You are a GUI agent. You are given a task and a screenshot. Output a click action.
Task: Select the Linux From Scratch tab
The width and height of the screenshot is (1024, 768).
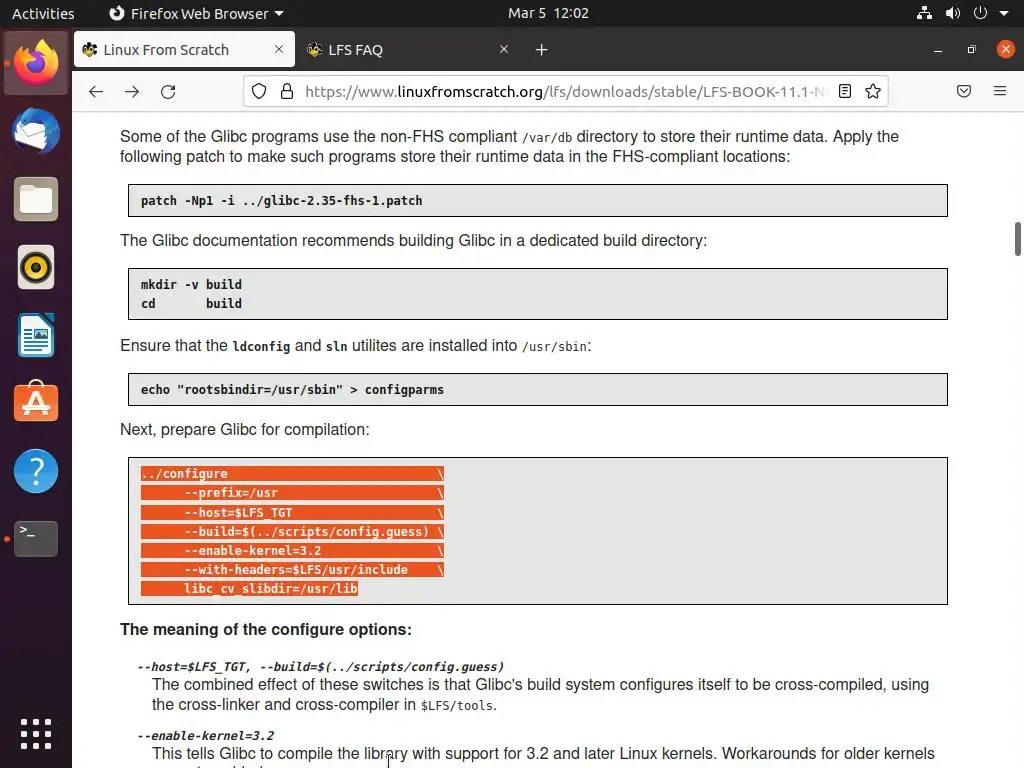(x=184, y=50)
